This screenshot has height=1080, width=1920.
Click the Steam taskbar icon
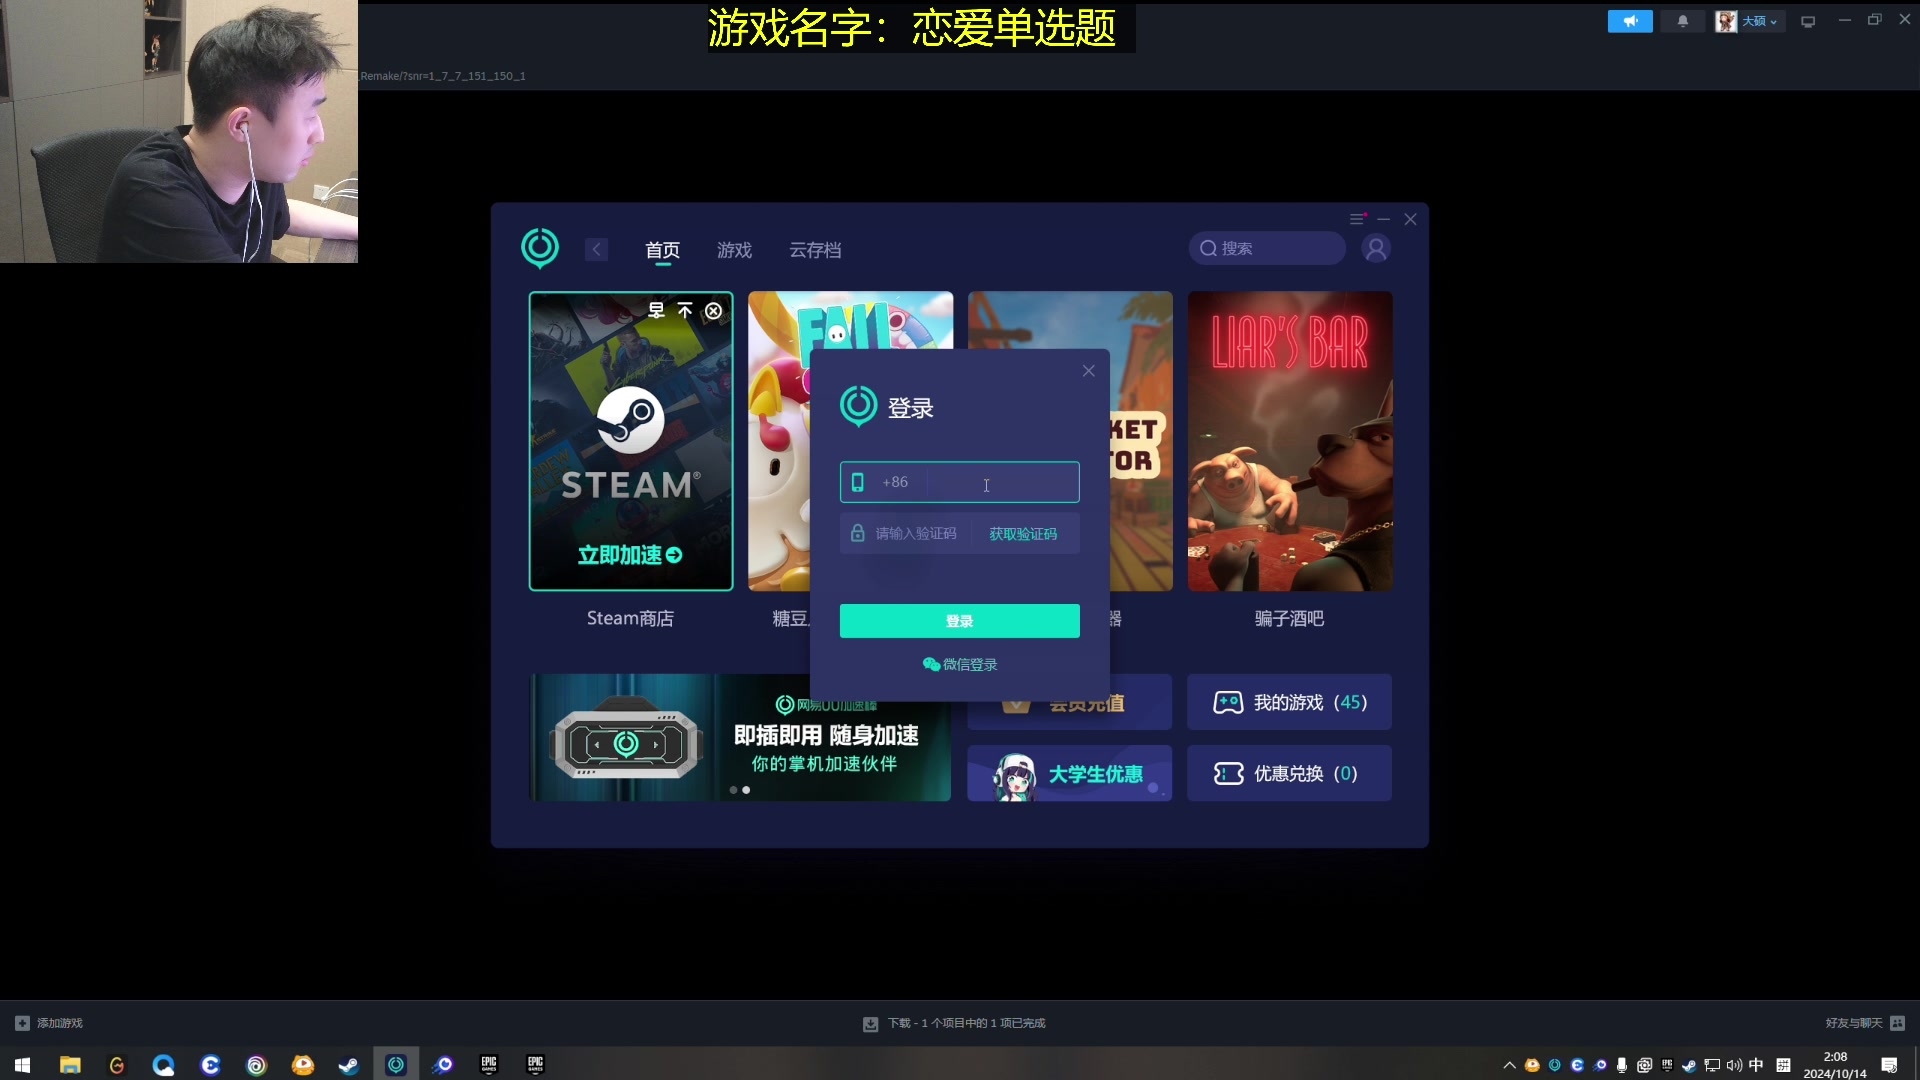coord(349,1065)
